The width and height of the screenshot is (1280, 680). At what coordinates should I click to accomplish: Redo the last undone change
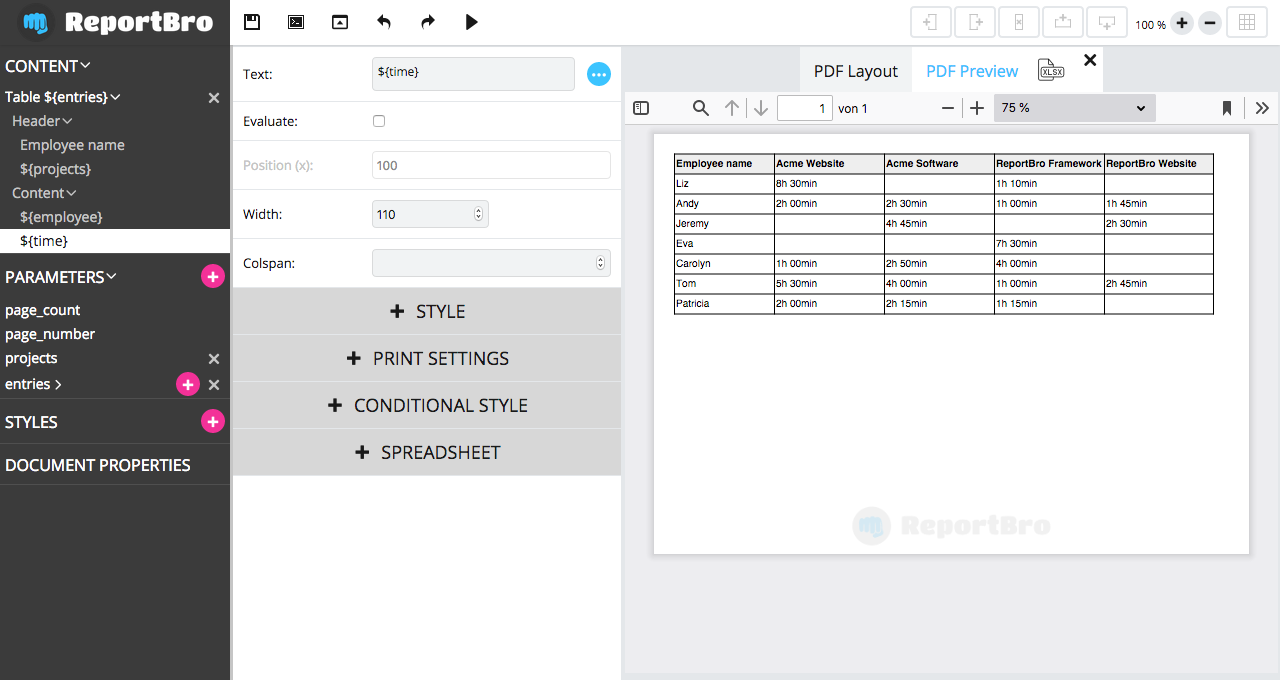(x=428, y=22)
